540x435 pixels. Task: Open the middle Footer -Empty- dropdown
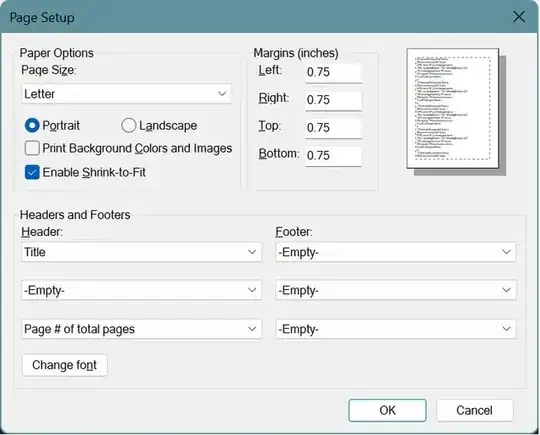(x=395, y=290)
